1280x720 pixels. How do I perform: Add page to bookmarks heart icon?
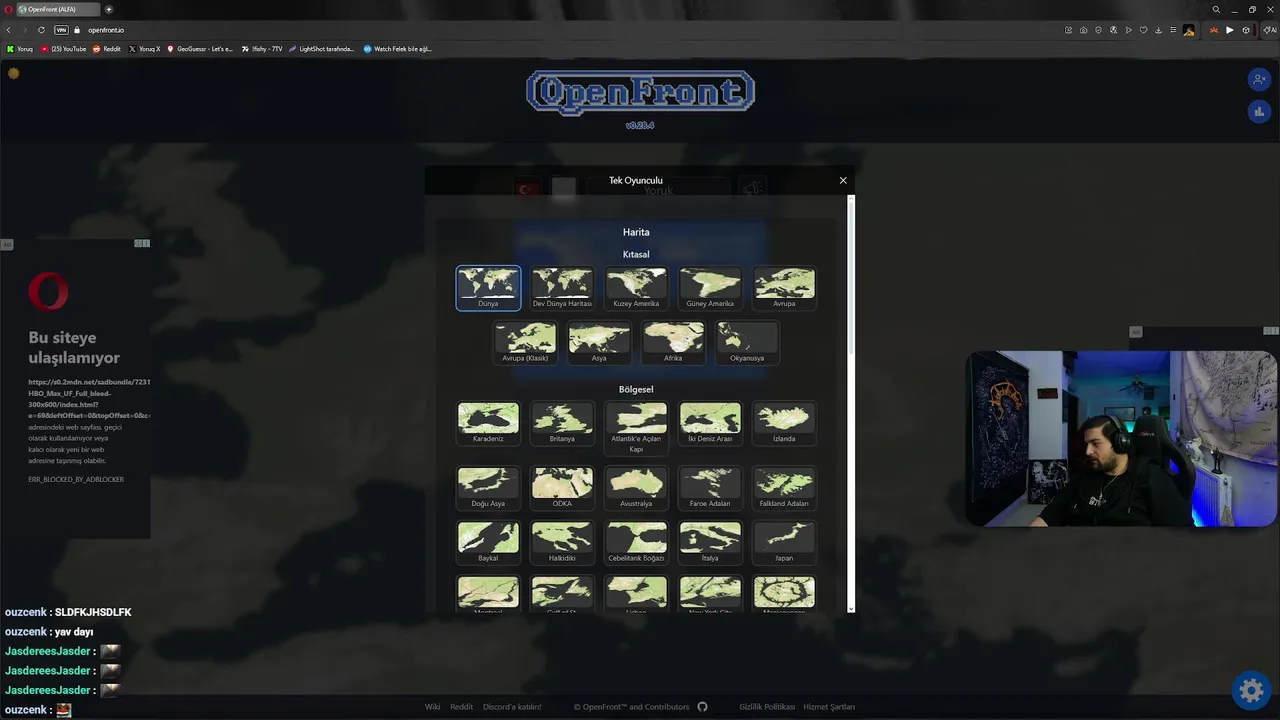pyautogui.click(x=1143, y=30)
